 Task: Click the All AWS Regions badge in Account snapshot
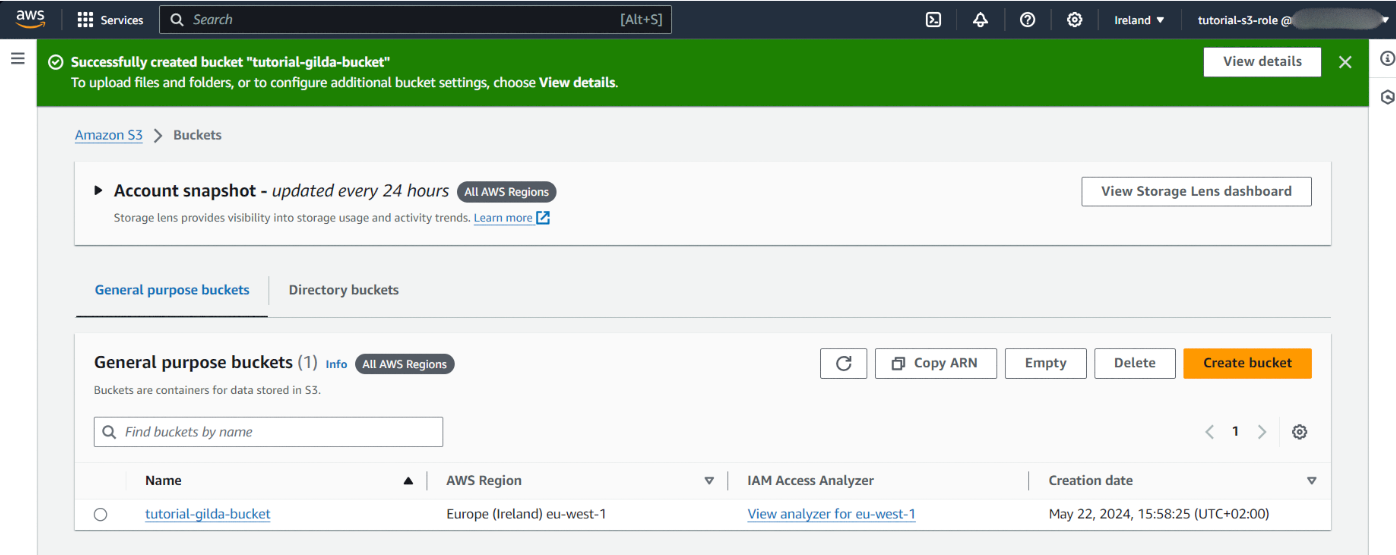[x=507, y=192]
